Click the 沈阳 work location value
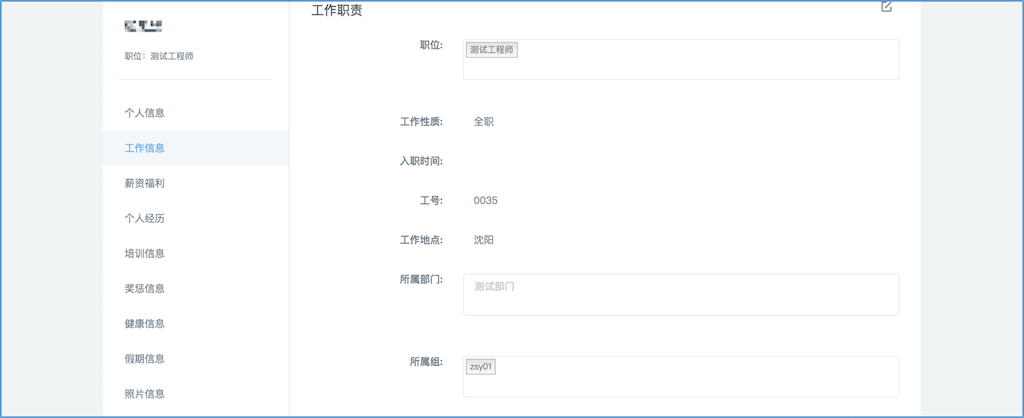 [484, 240]
